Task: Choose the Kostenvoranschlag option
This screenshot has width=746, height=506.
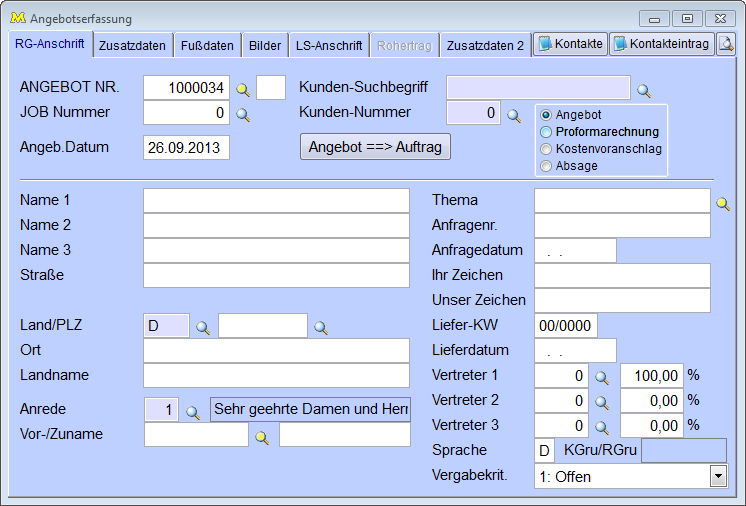Action: point(546,149)
